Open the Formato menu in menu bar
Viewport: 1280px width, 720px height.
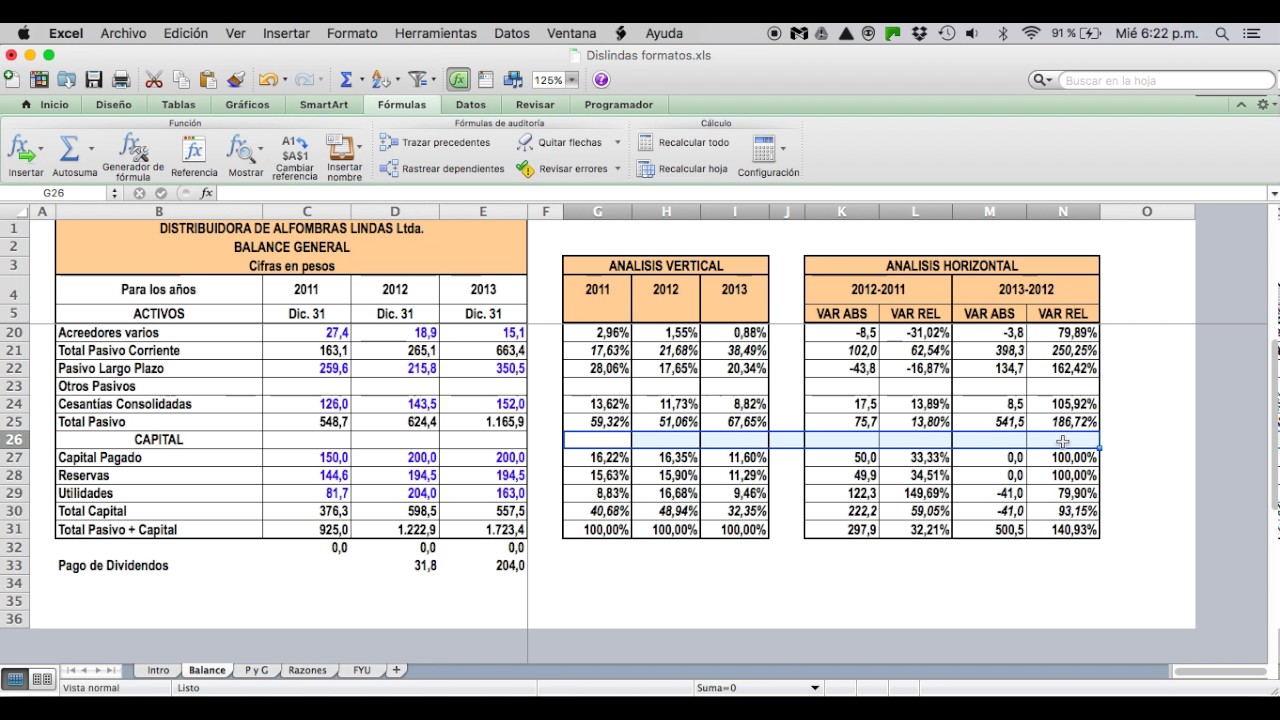click(352, 33)
